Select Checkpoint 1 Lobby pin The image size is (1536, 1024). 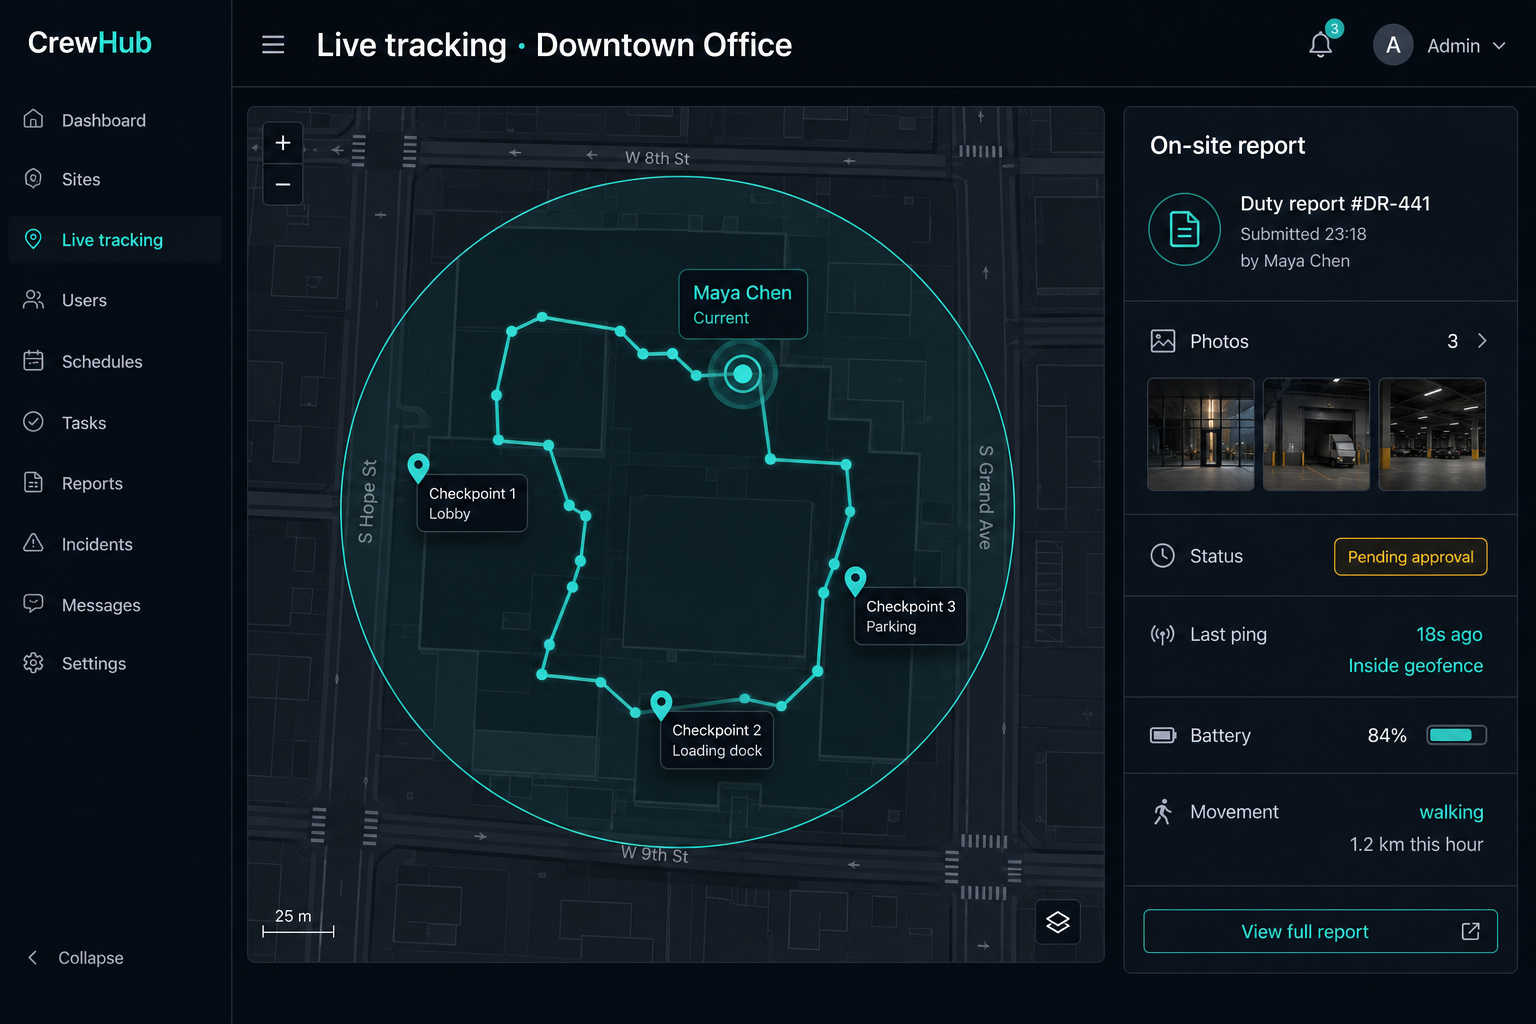click(x=418, y=467)
